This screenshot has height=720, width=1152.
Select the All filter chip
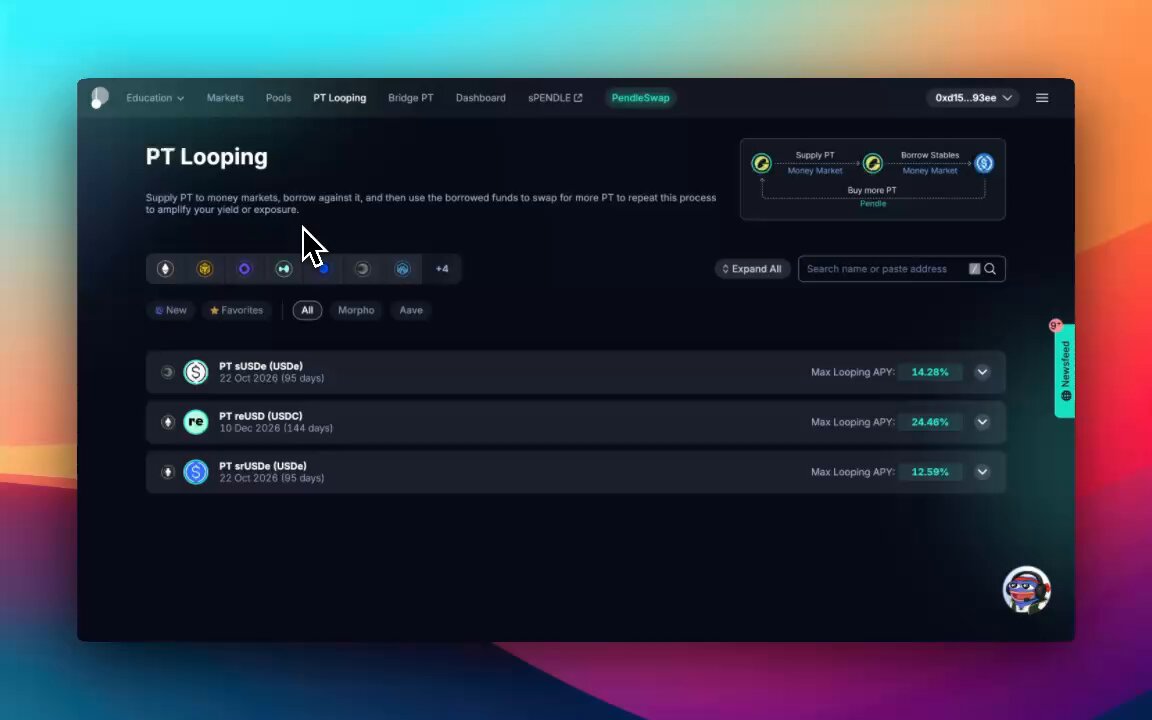tap(307, 310)
